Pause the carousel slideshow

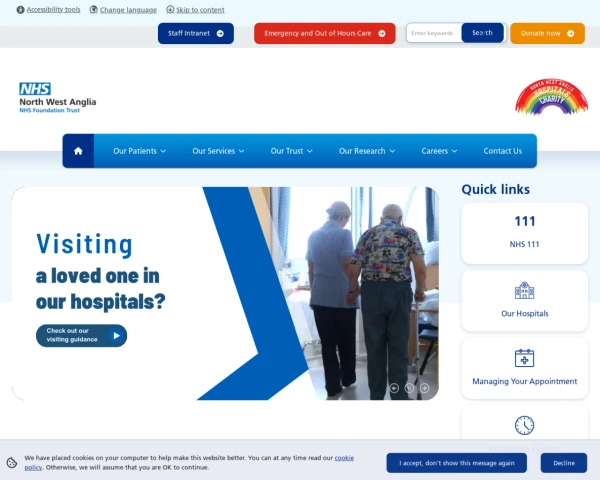tap(409, 388)
